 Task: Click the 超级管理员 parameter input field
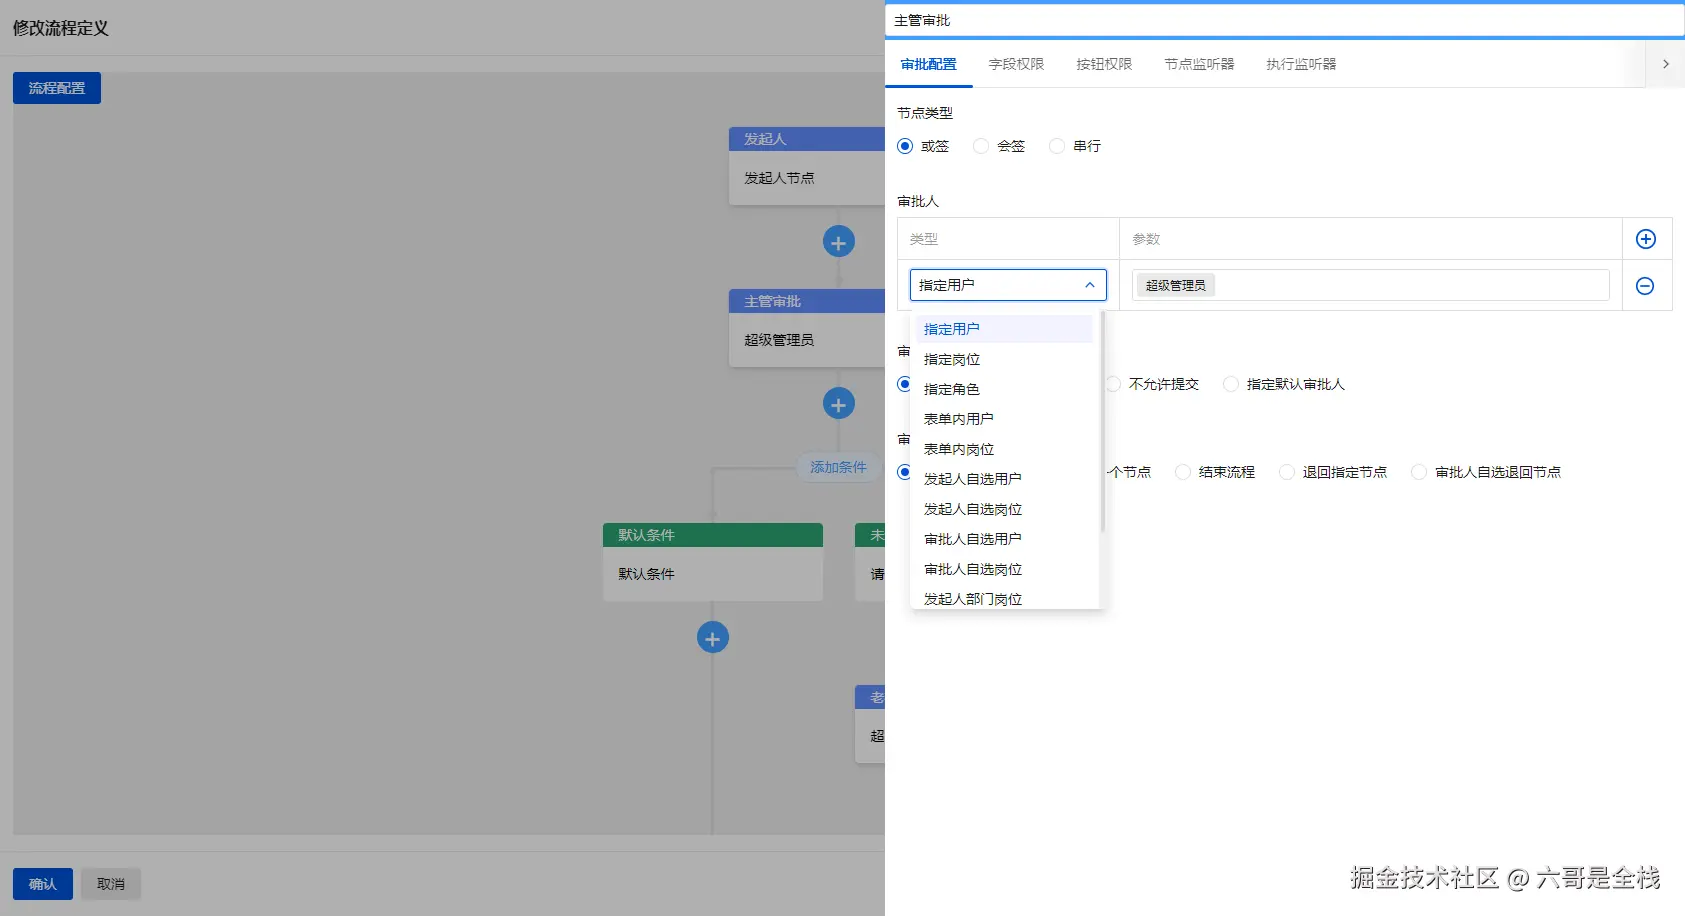(x=1369, y=284)
